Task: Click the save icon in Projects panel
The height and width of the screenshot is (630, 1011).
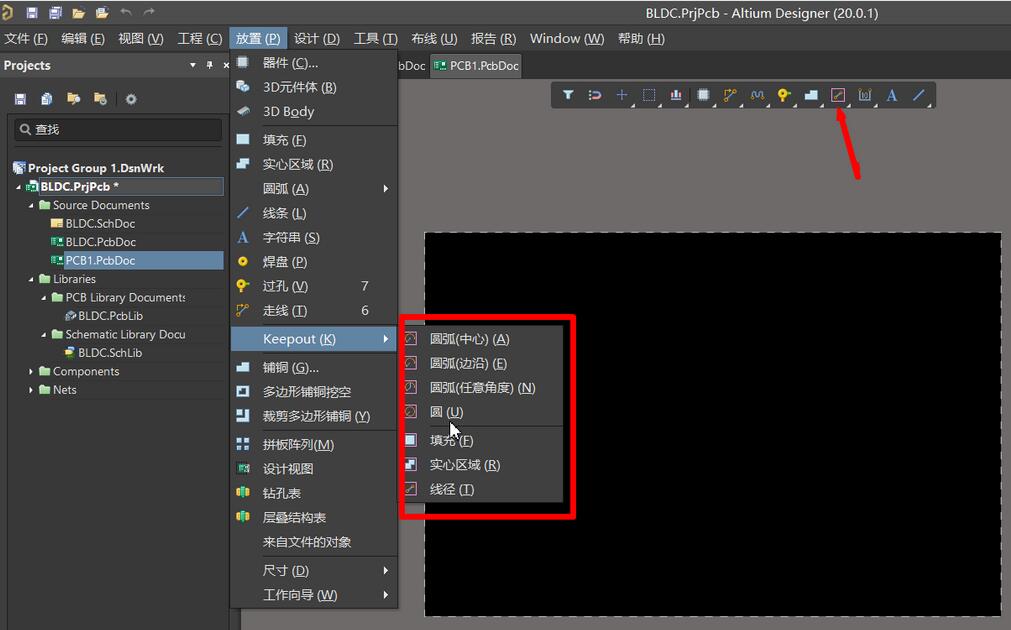Action: [x=20, y=99]
